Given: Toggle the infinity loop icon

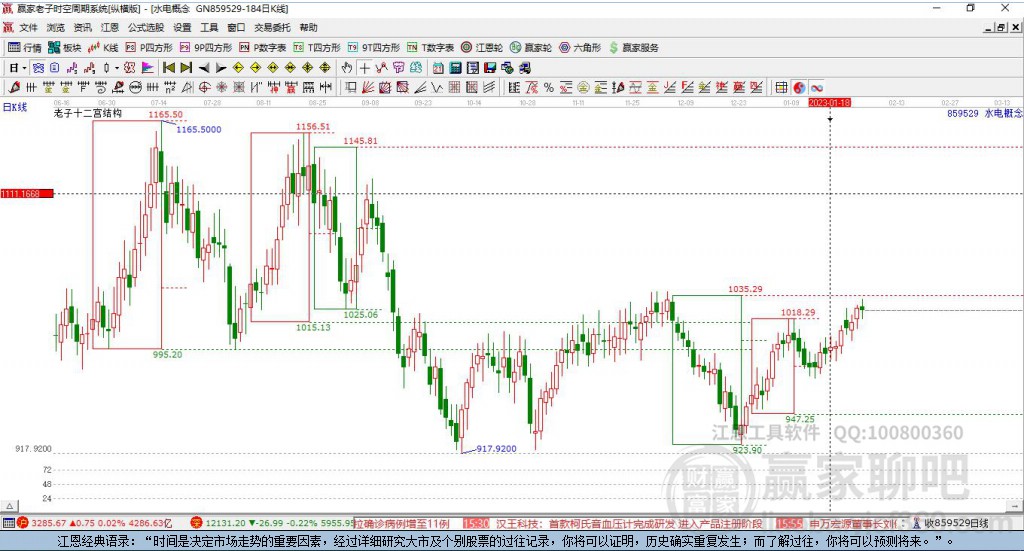Looking at the screenshot, I should pyautogui.click(x=816, y=87).
